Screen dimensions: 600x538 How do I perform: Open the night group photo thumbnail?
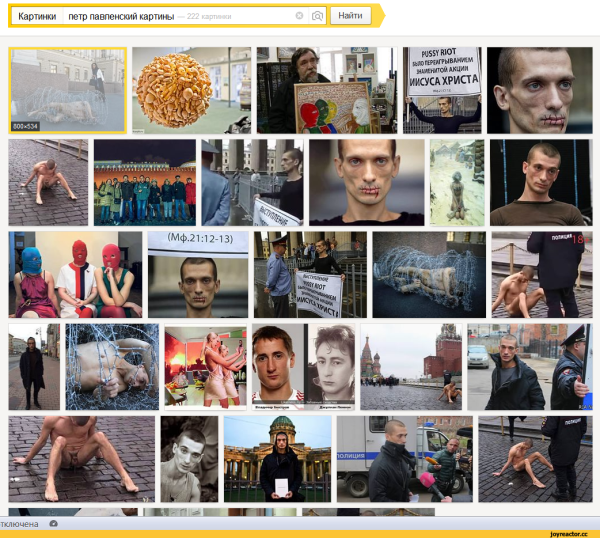(144, 182)
